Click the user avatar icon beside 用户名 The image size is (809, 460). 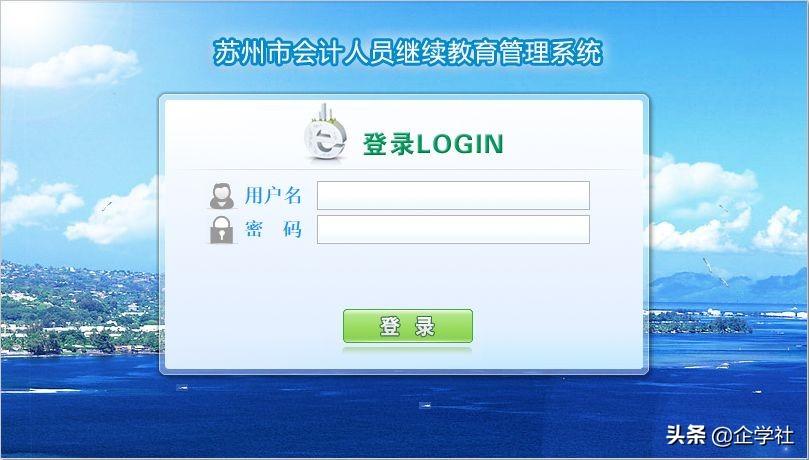click(x=222, y=196)
